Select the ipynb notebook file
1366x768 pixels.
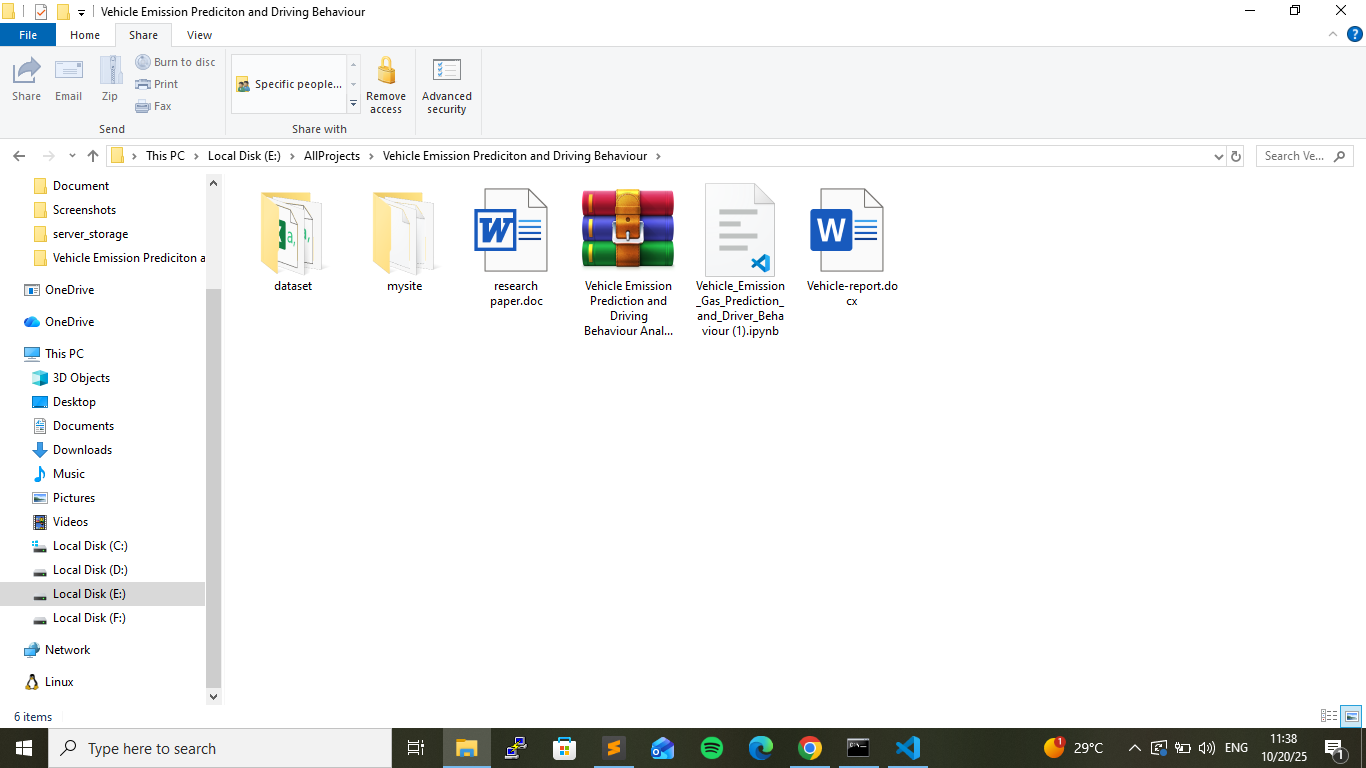(x=740, y=259)
